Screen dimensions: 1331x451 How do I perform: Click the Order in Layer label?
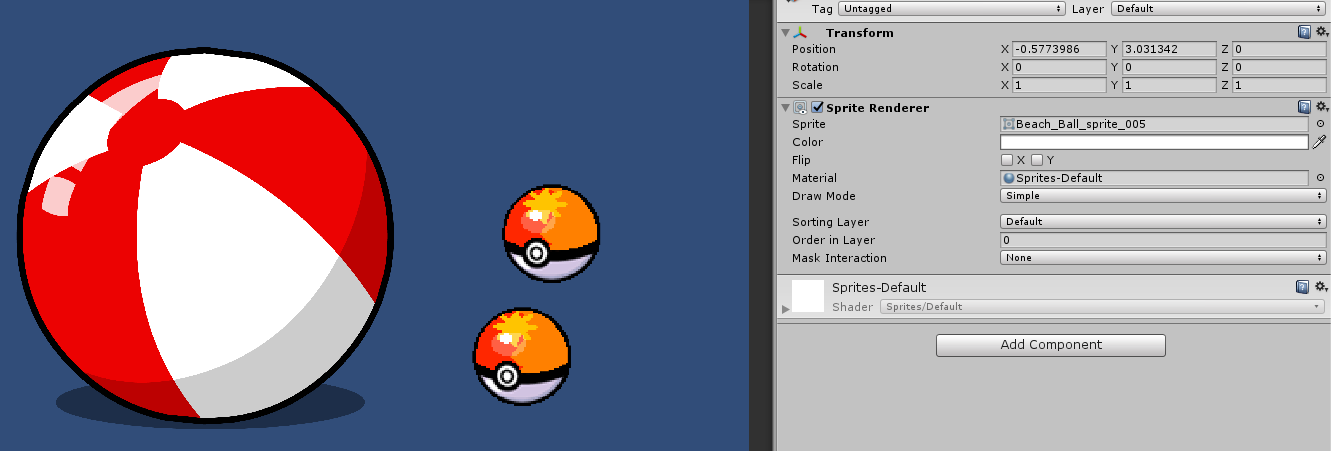click(833, 240)
